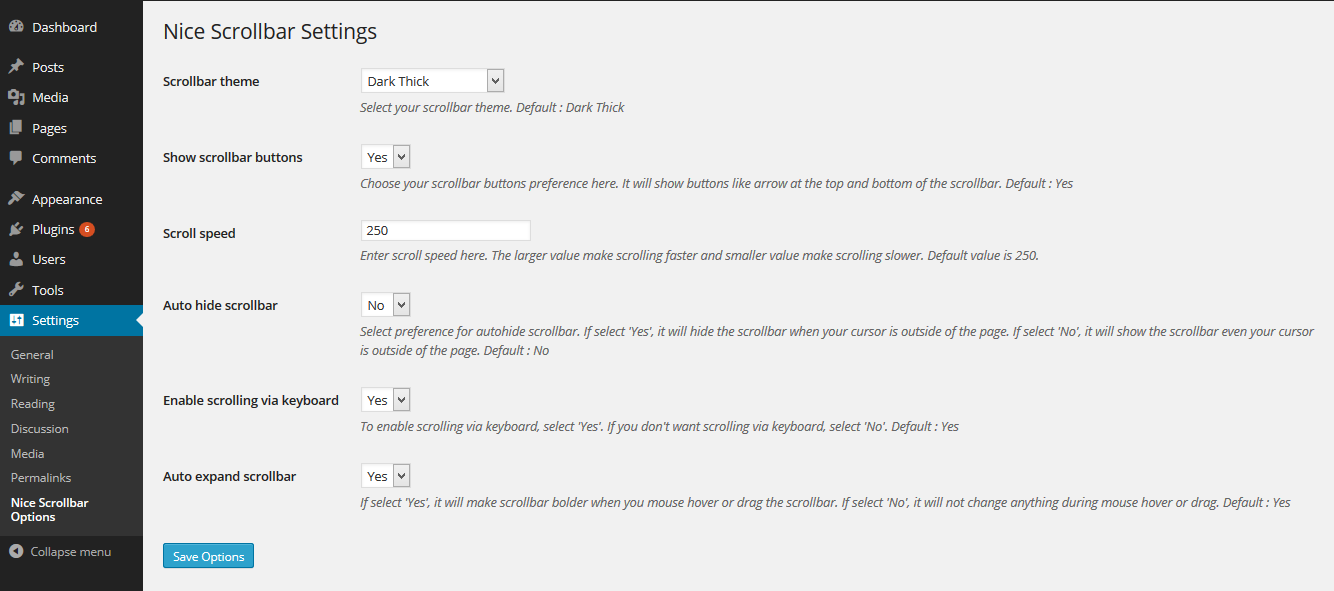Open the Enable scrolling via keyboard dropdown

coord(386,400)
